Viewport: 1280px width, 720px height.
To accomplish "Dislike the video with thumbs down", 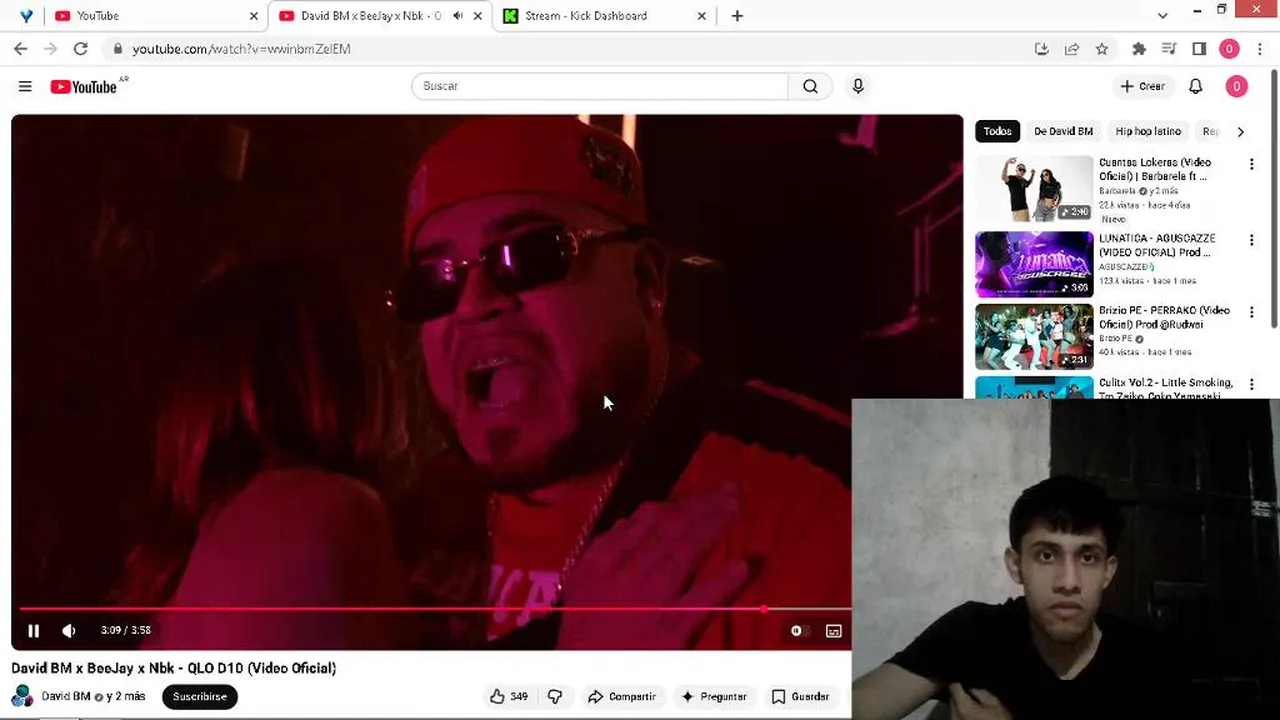I will [555, 696].
